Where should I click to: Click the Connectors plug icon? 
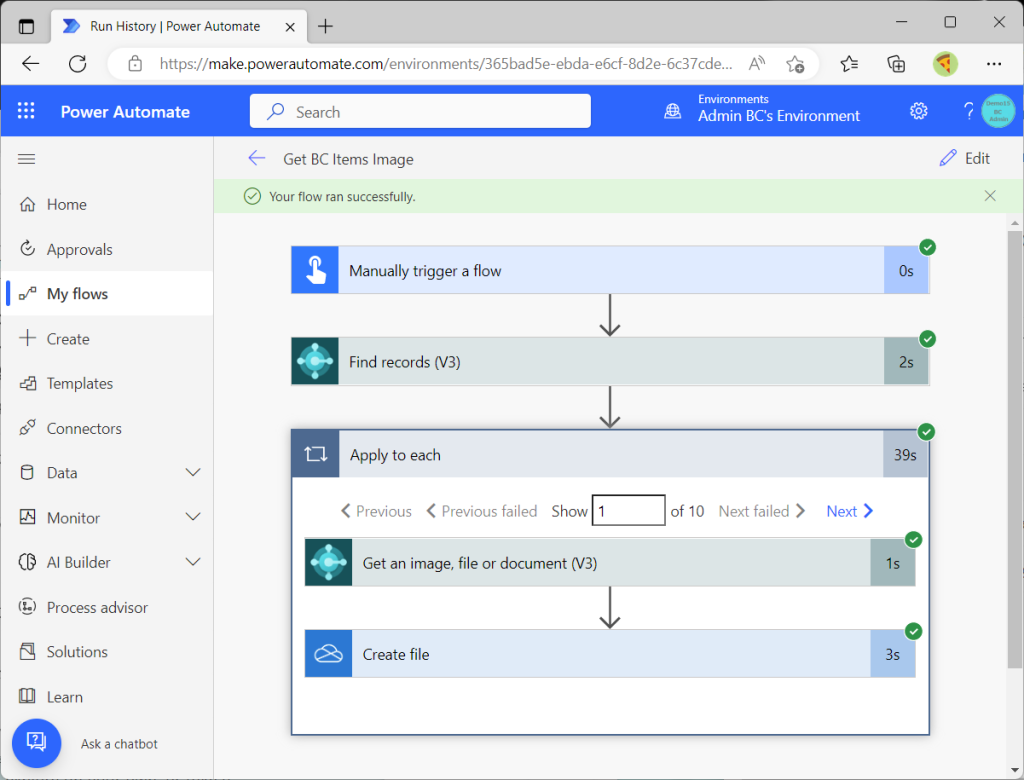27,428
